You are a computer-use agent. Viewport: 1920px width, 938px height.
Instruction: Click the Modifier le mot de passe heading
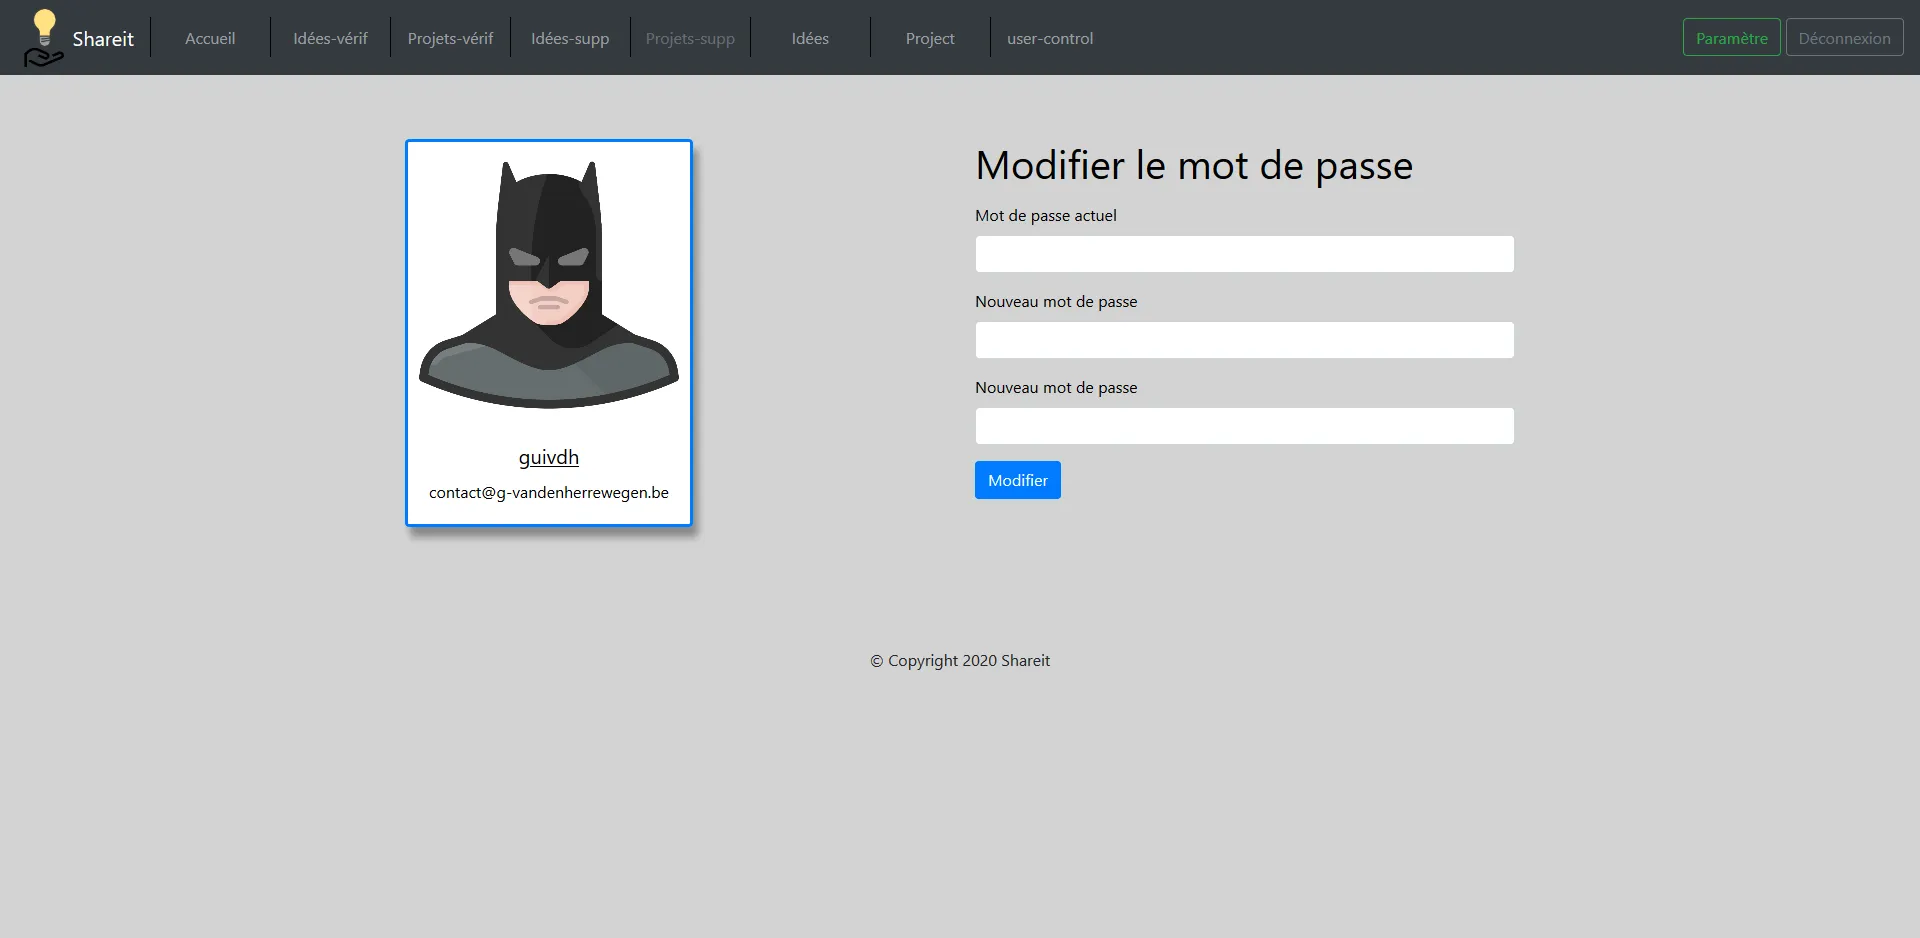tap(1194, 166)
